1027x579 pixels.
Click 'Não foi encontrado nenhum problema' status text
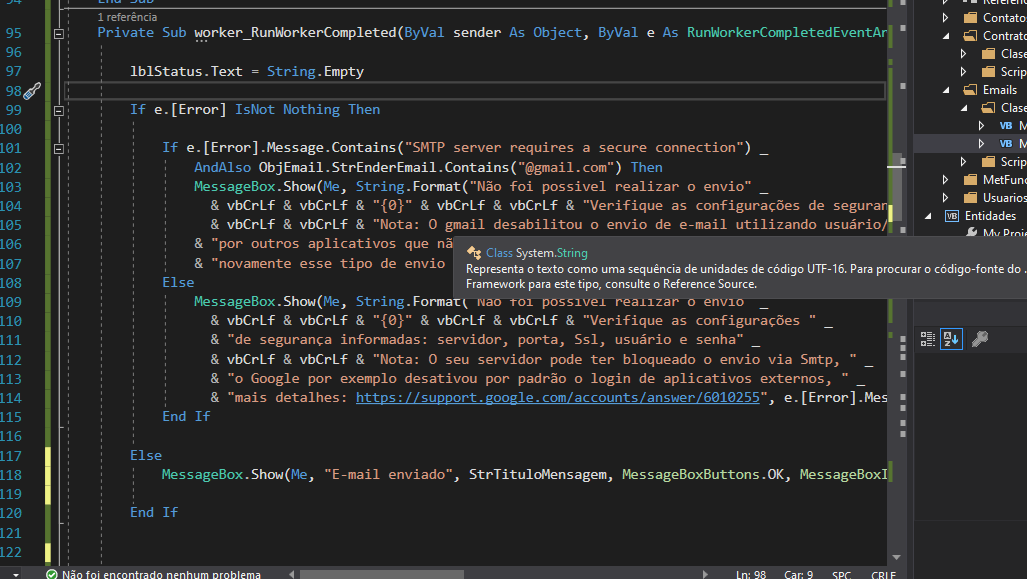pos(161,574)
